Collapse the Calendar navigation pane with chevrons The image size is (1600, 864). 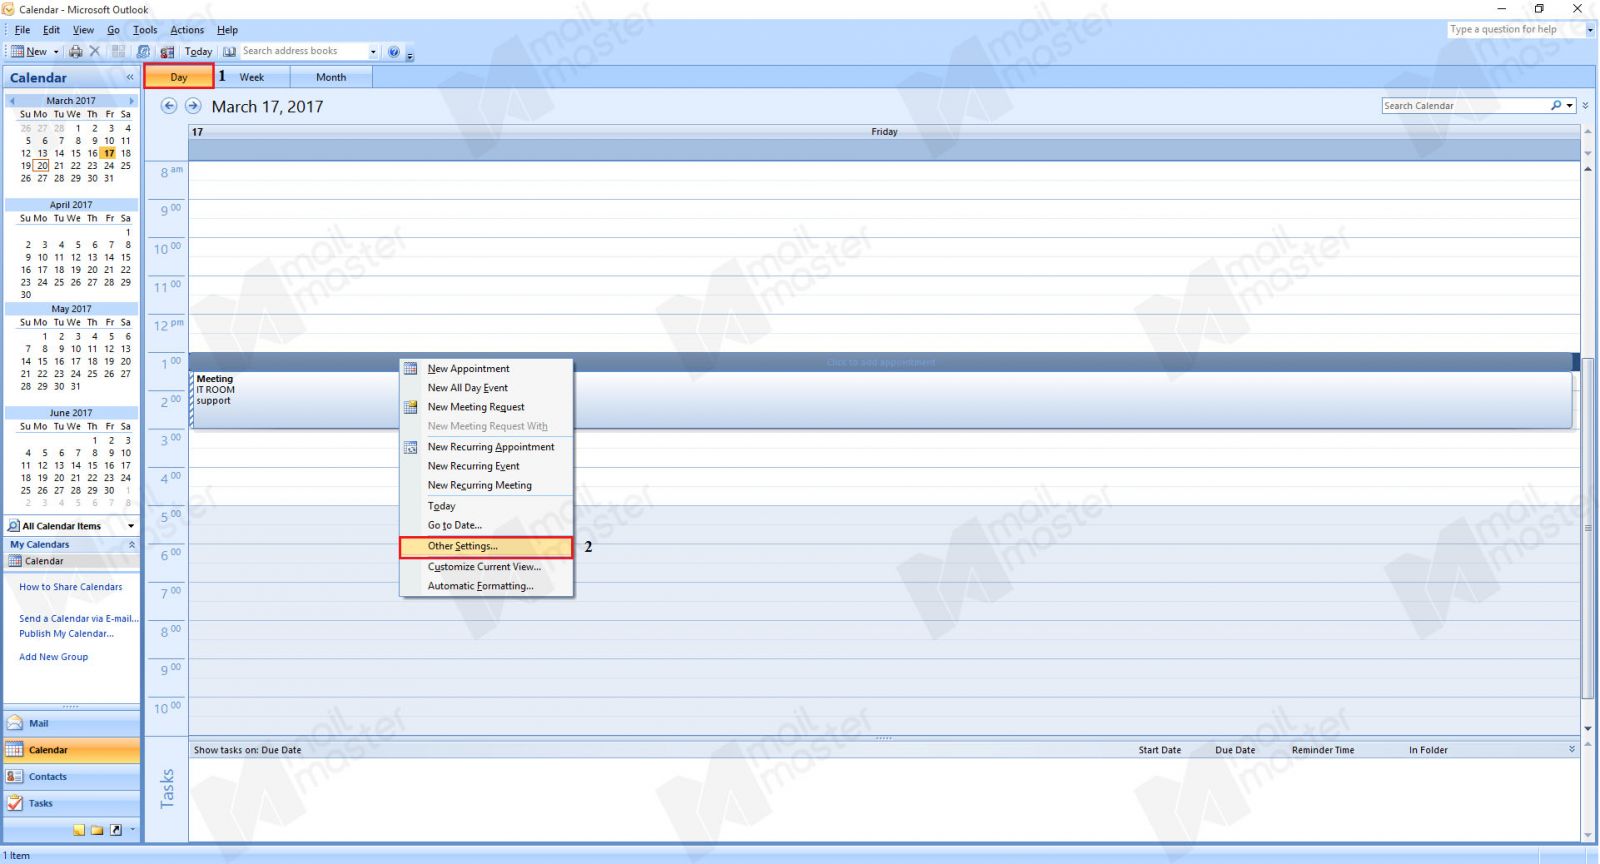point(129,77)
